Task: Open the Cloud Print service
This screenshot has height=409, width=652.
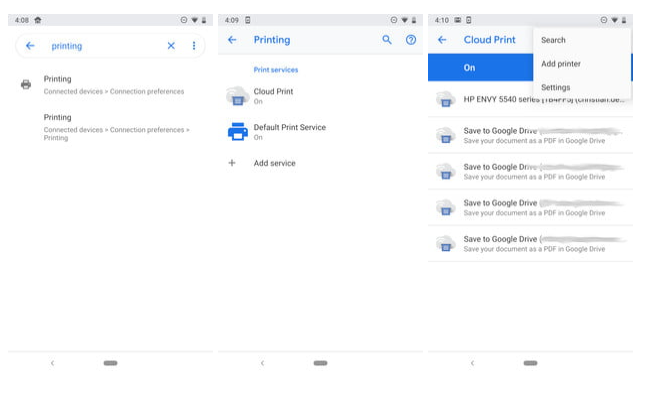Action: pos(320,96)
